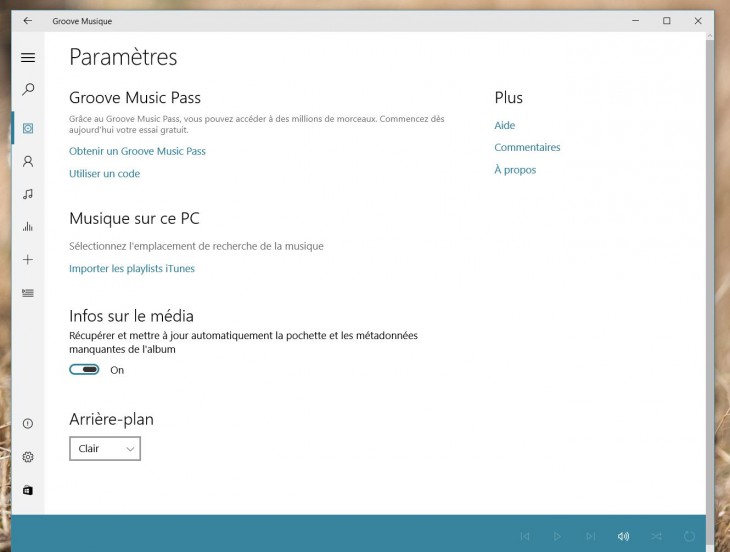Image resolution: width=730 pixels, height=552 pixels.
Task: Create new playlist with plus icon
Action: pos(28,260)
